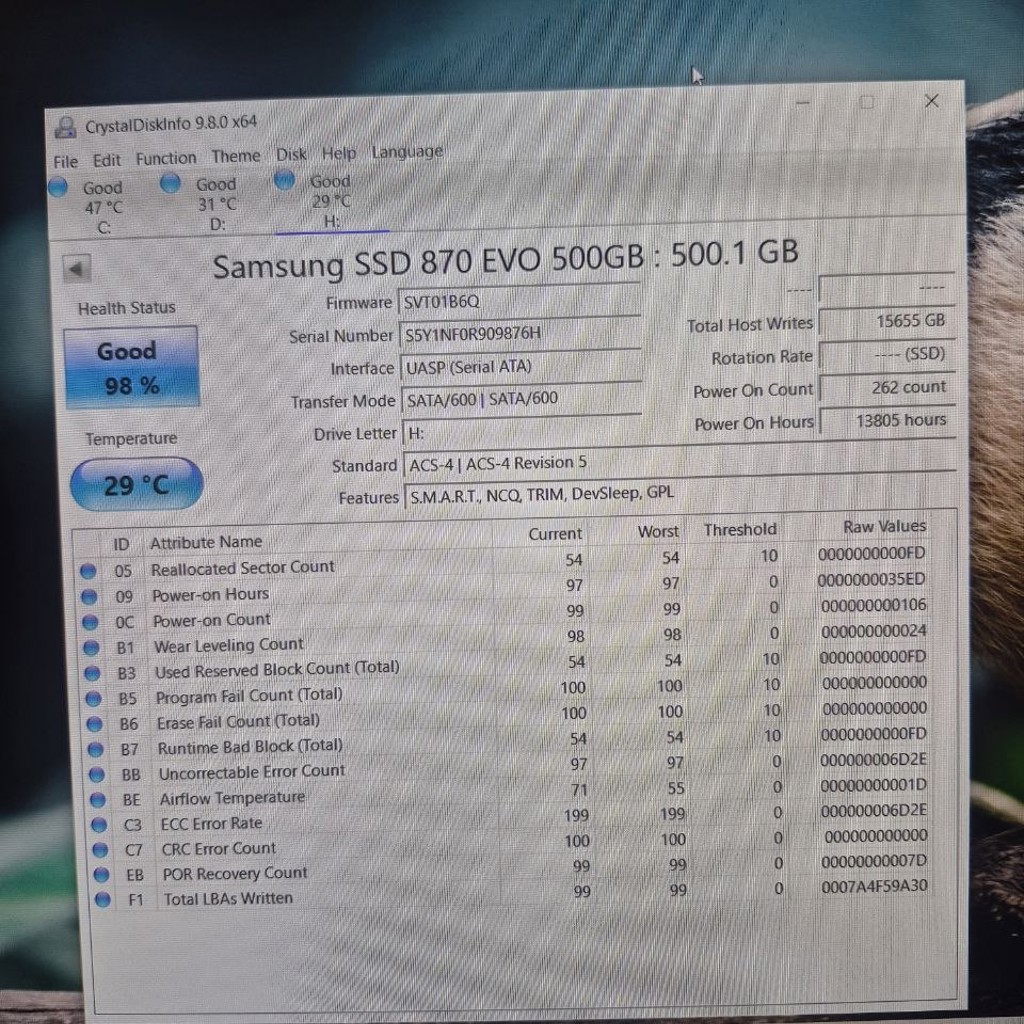Click the Total Host Writes value 15655 GB
1024x1024 pixels.
click(x=886, y=321)
